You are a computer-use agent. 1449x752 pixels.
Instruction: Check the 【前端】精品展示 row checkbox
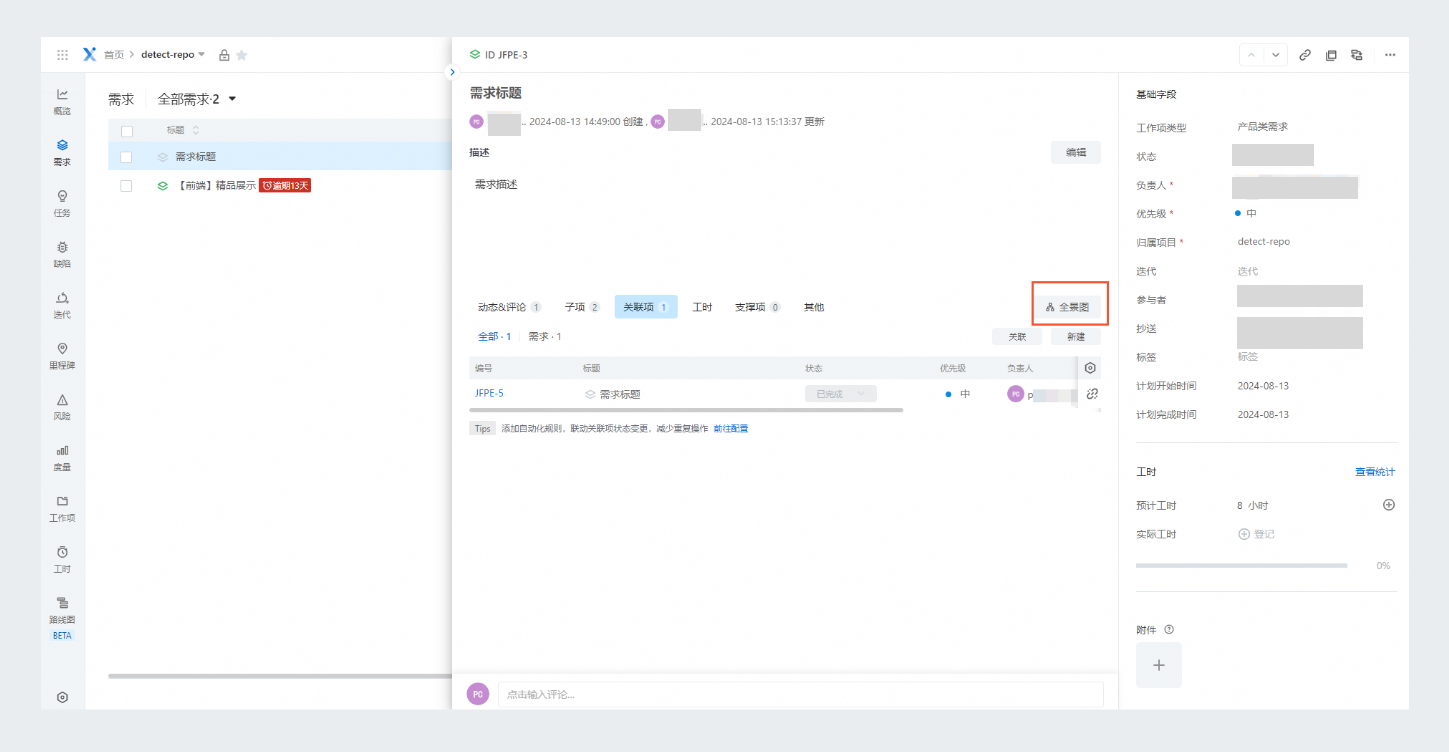point(126,186)
